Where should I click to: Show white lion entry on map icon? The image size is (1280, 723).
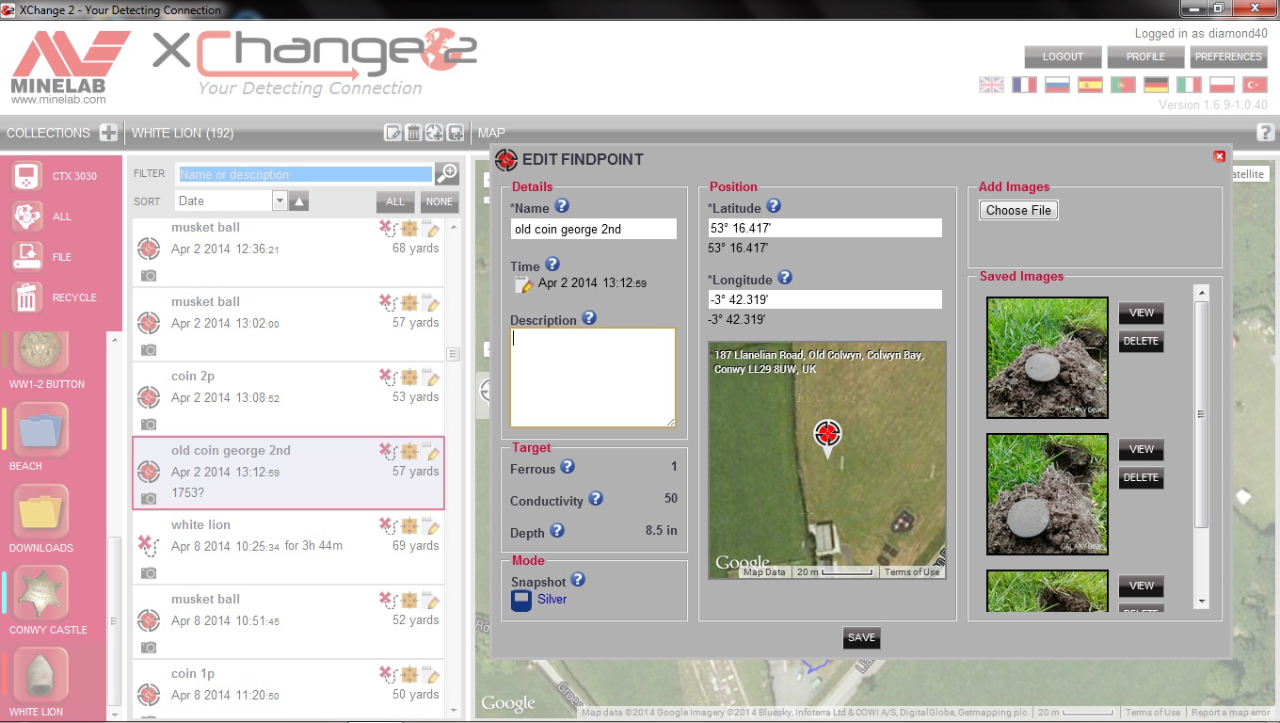pyautogui.click(x=409, y=526)
